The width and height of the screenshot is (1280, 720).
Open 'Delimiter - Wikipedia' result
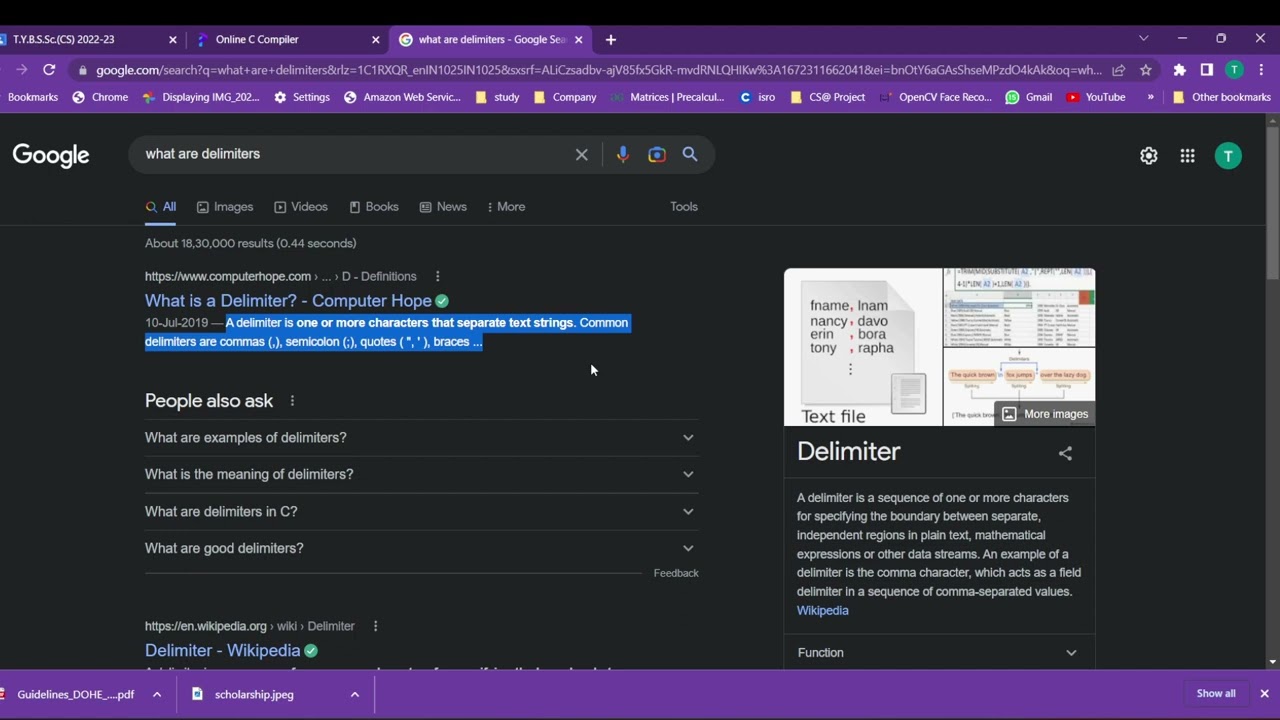coord(222,651)
